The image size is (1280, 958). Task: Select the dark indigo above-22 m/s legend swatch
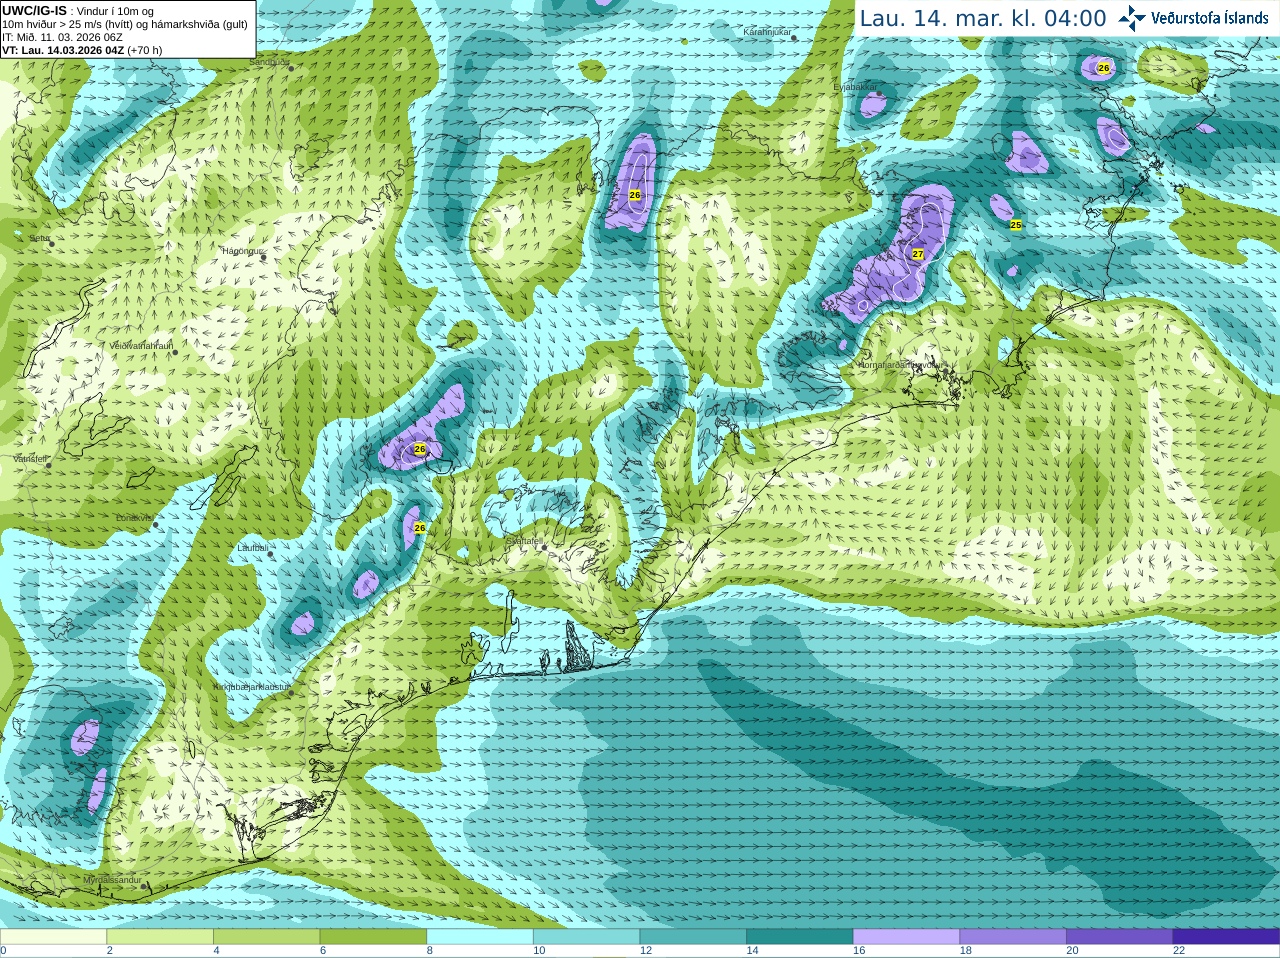pos(1226,937)
